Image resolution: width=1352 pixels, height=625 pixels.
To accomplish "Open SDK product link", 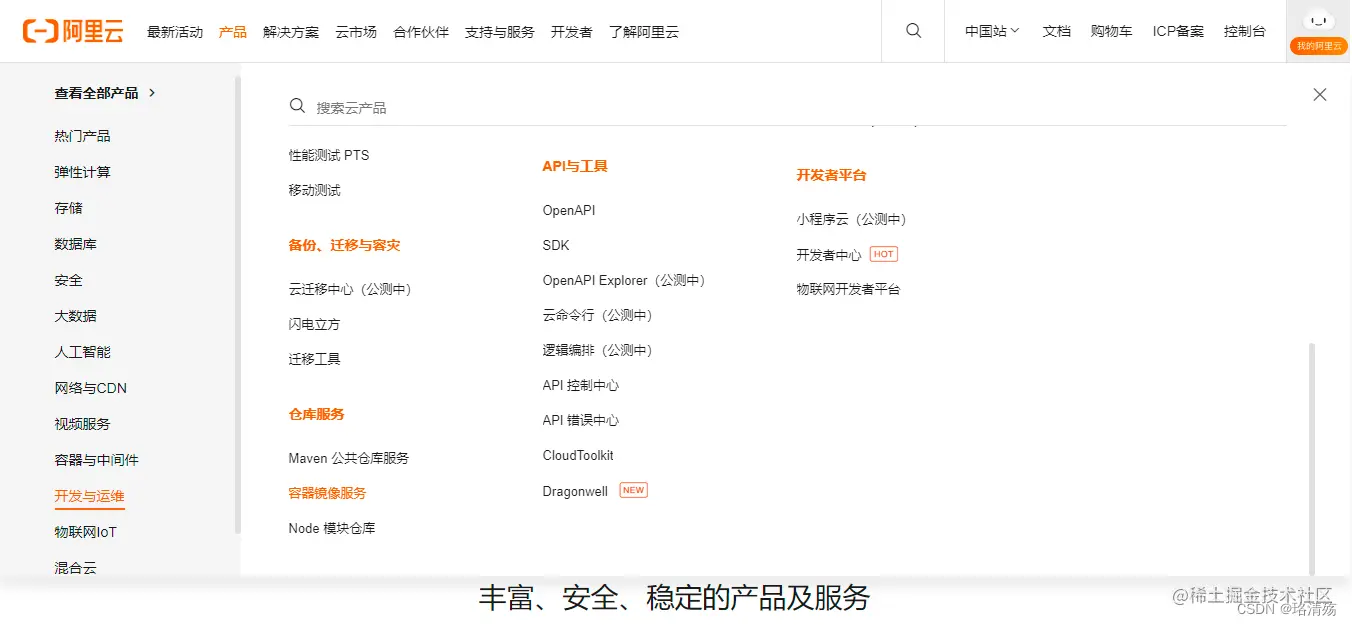I will (556, 245).
